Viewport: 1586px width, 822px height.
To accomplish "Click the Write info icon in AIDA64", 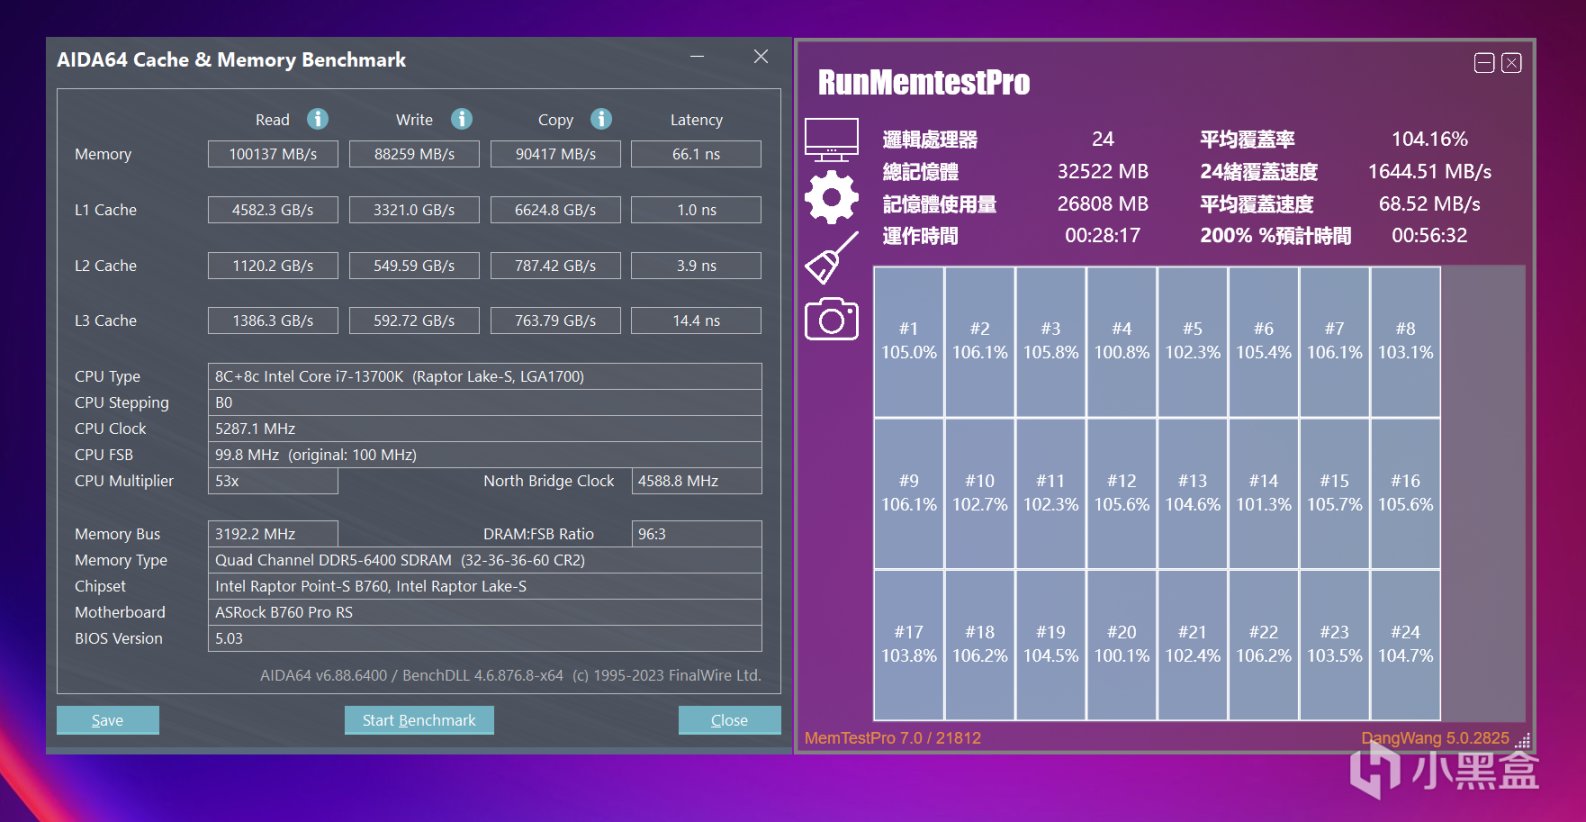I will 461,119.
